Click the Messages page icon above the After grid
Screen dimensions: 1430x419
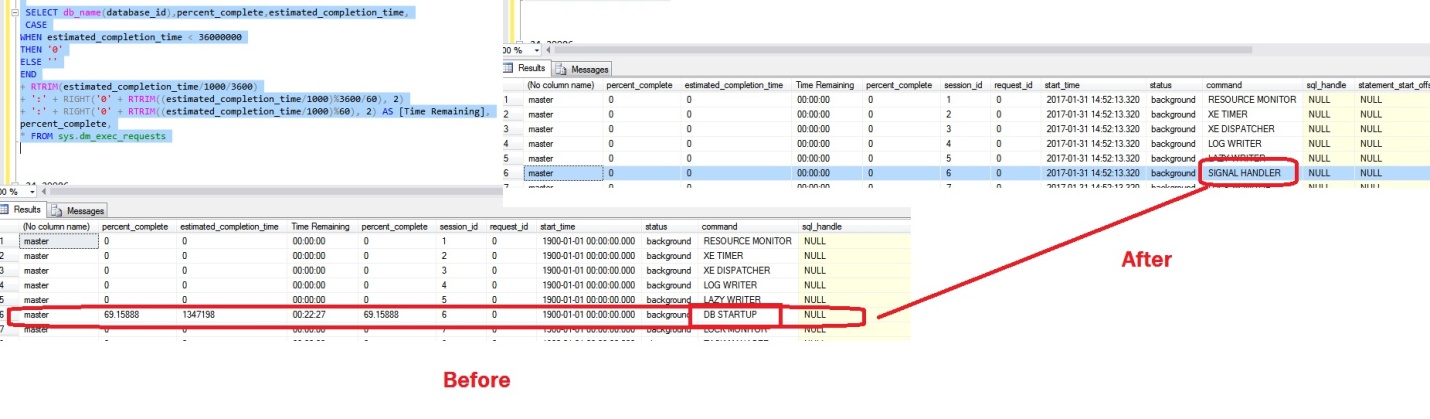coord(562,70)
